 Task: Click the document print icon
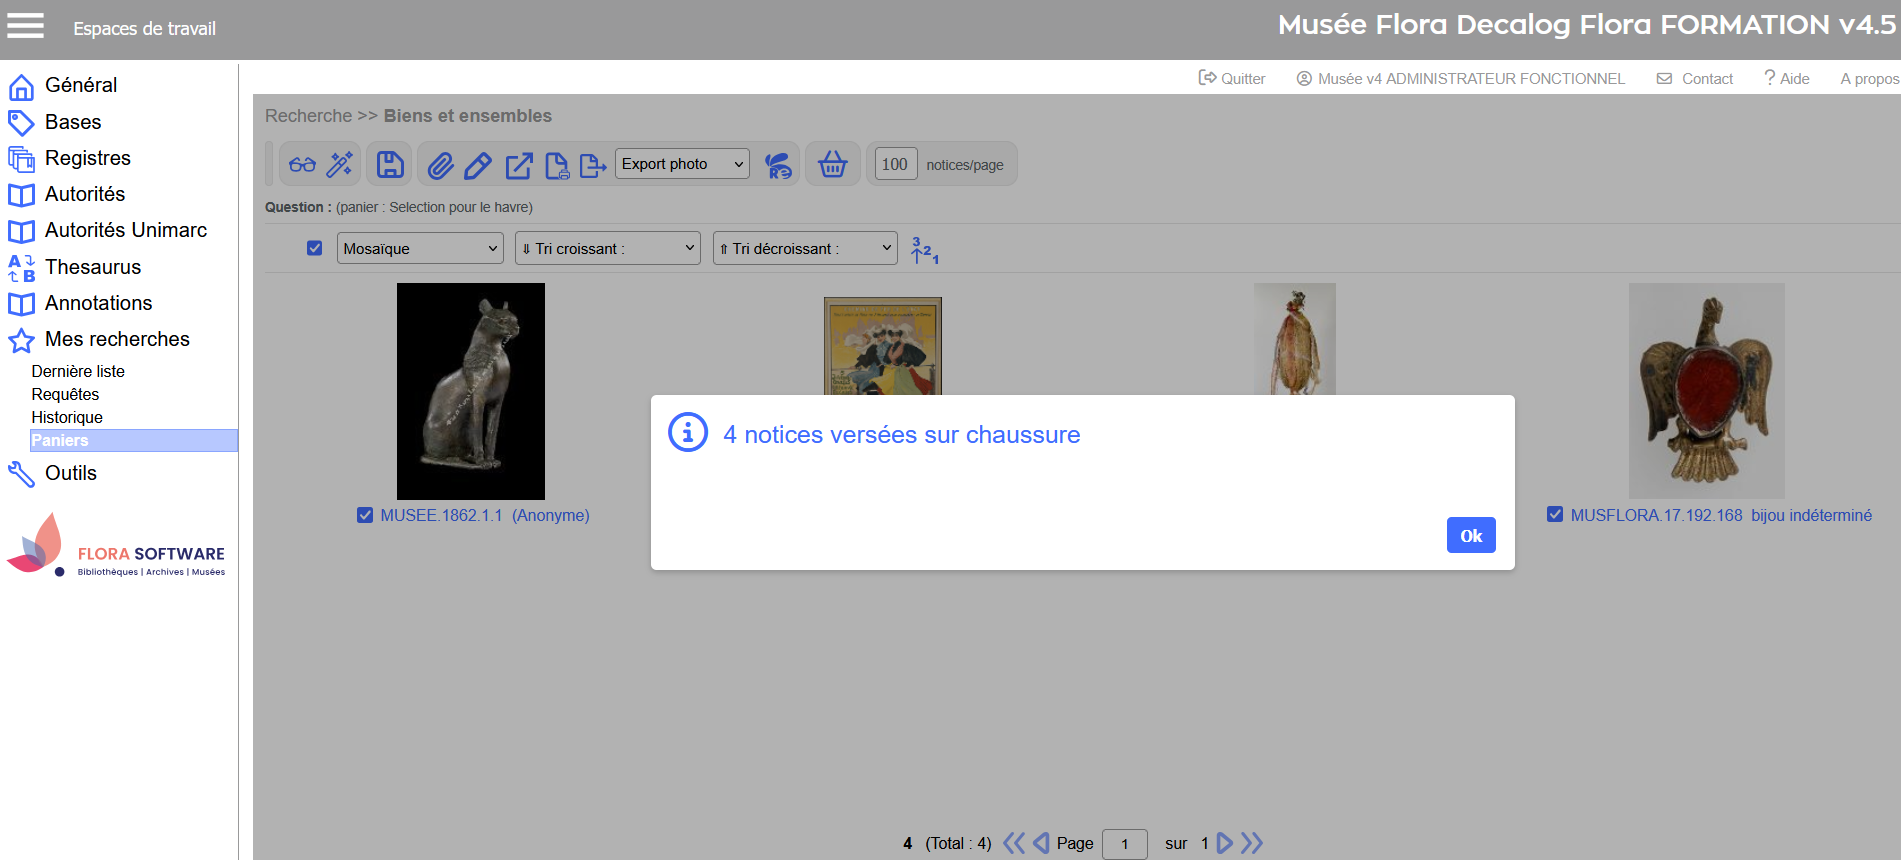click(x=557, y=165)
